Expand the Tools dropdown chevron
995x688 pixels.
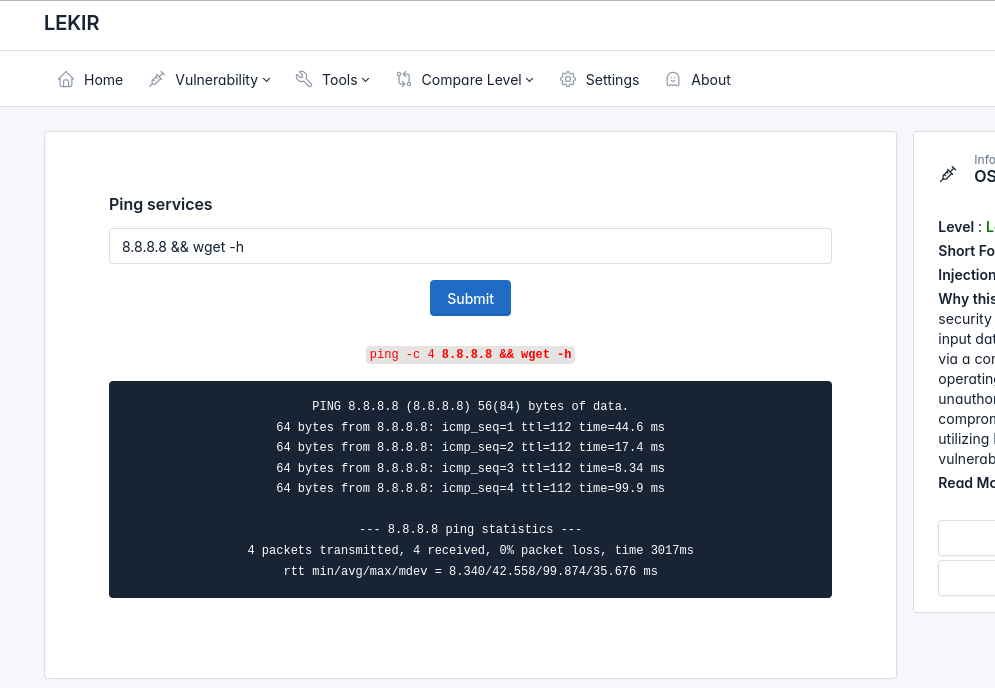coord(366,80)
